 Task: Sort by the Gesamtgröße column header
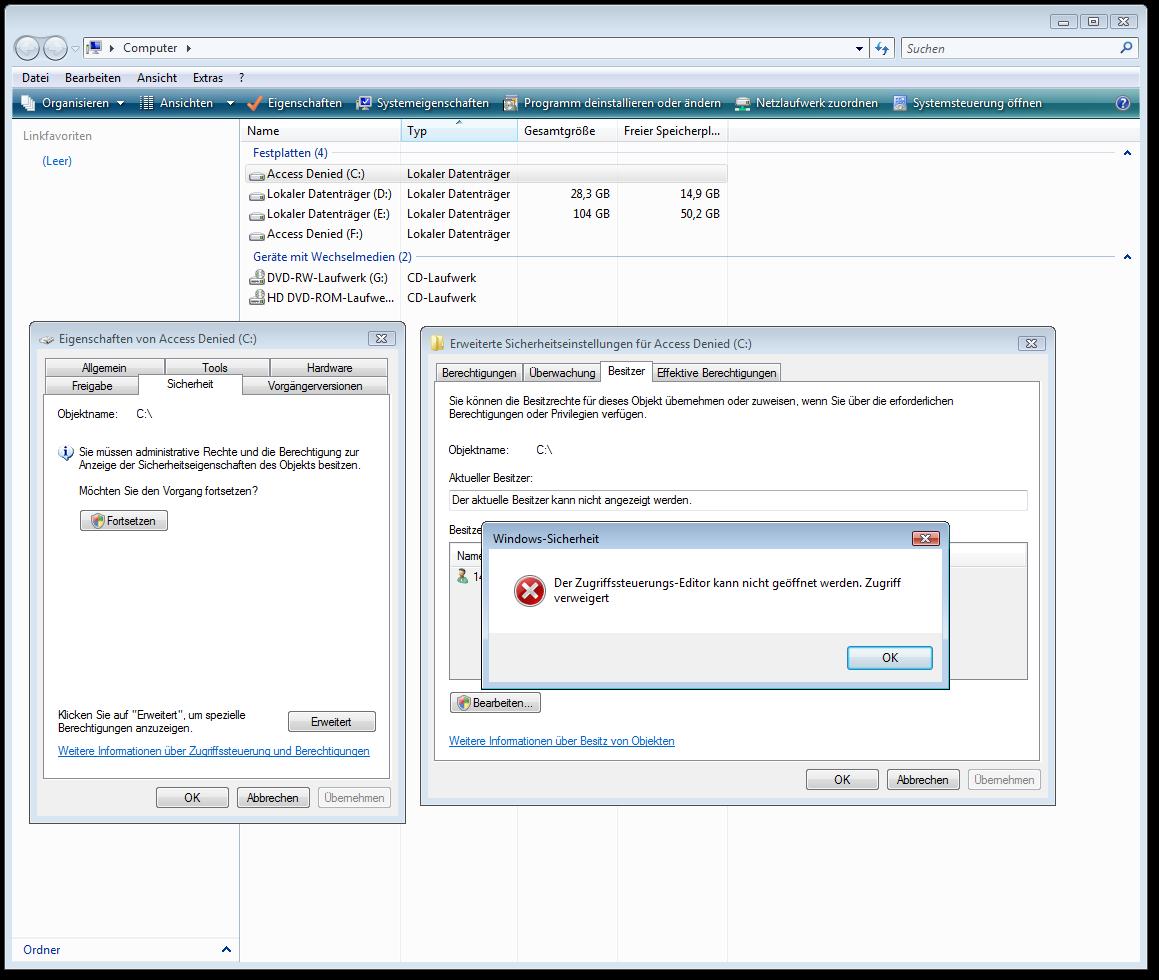coord(568,131)
